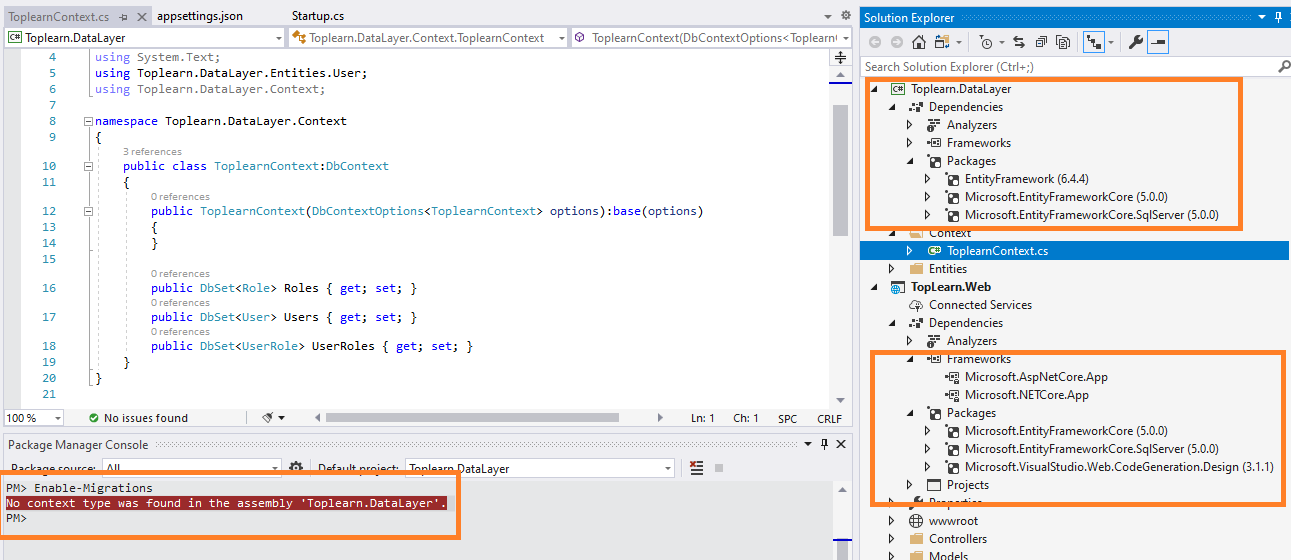Click the Search Solution Explorer field
This screenshot has width=1291, height=560.
1065,67
